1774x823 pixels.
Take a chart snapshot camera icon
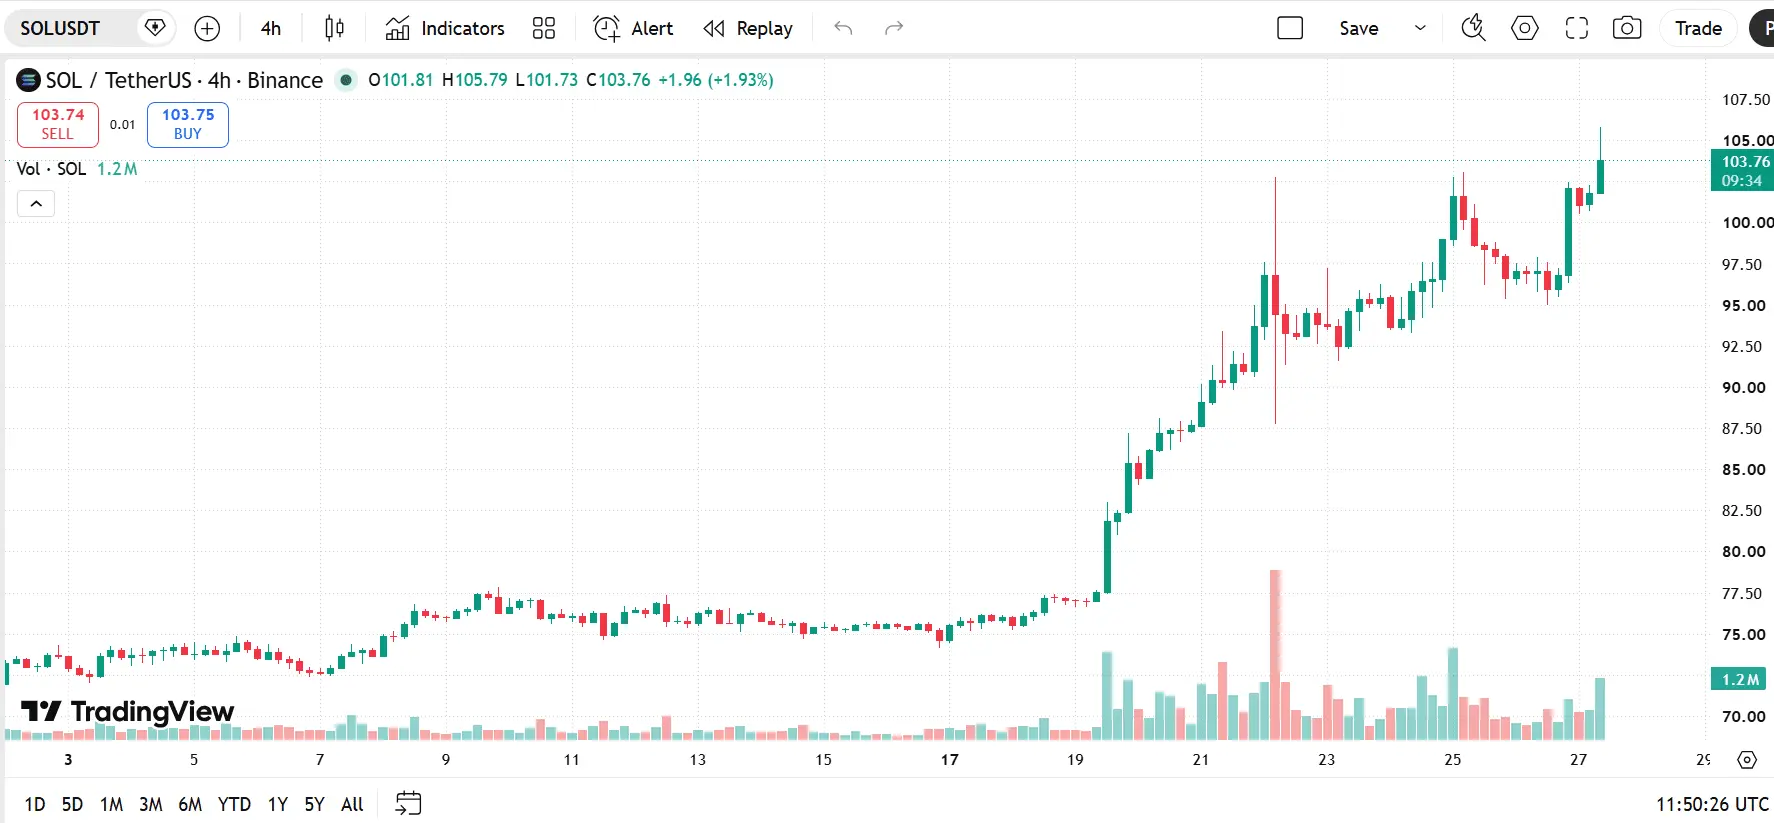[1627, 28]
